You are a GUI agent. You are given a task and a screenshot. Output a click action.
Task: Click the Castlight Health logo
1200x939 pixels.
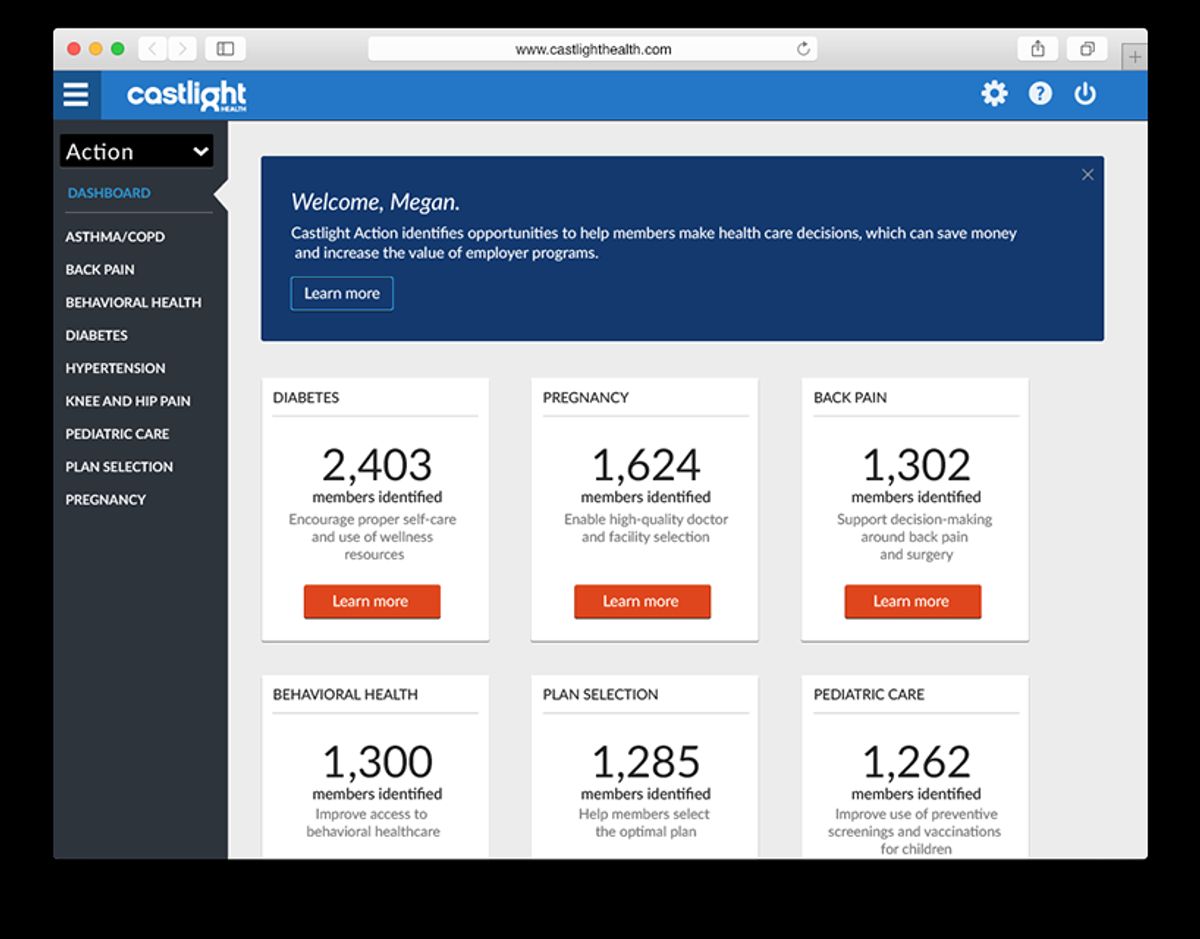coord(185,94)
